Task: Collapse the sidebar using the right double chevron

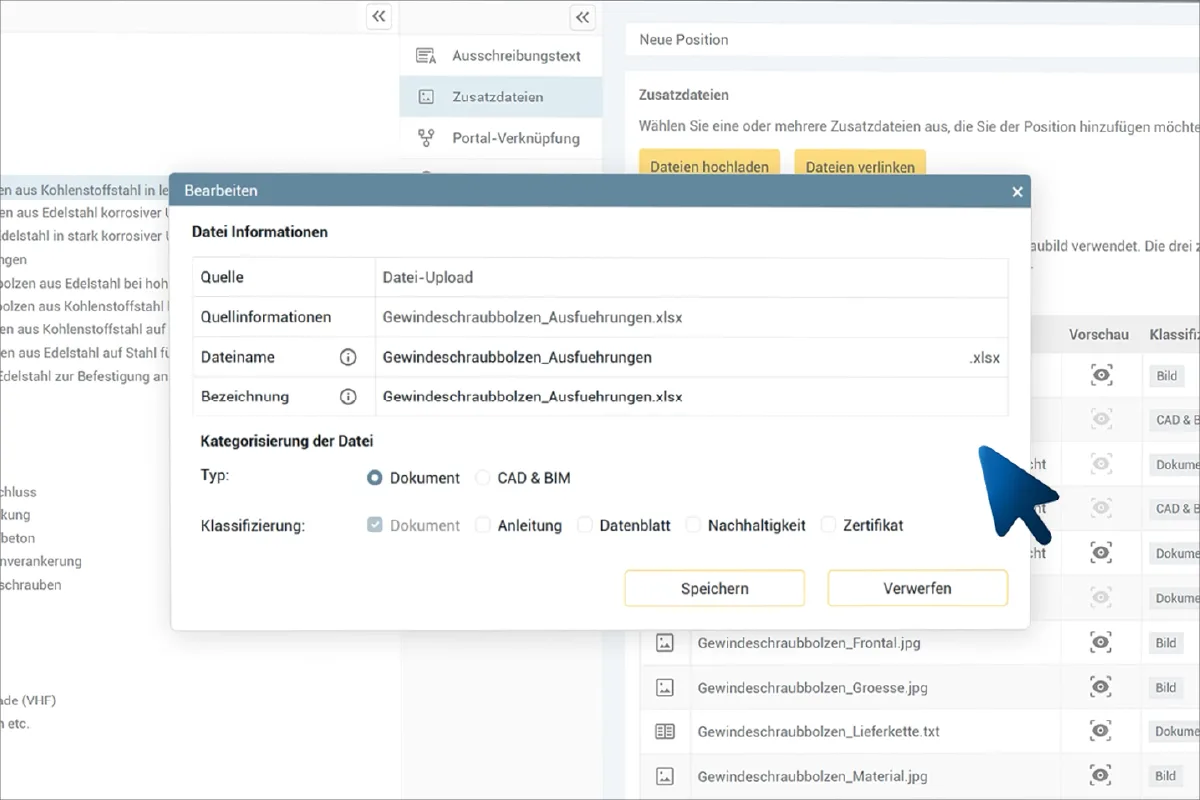Action: click(582, 16)
